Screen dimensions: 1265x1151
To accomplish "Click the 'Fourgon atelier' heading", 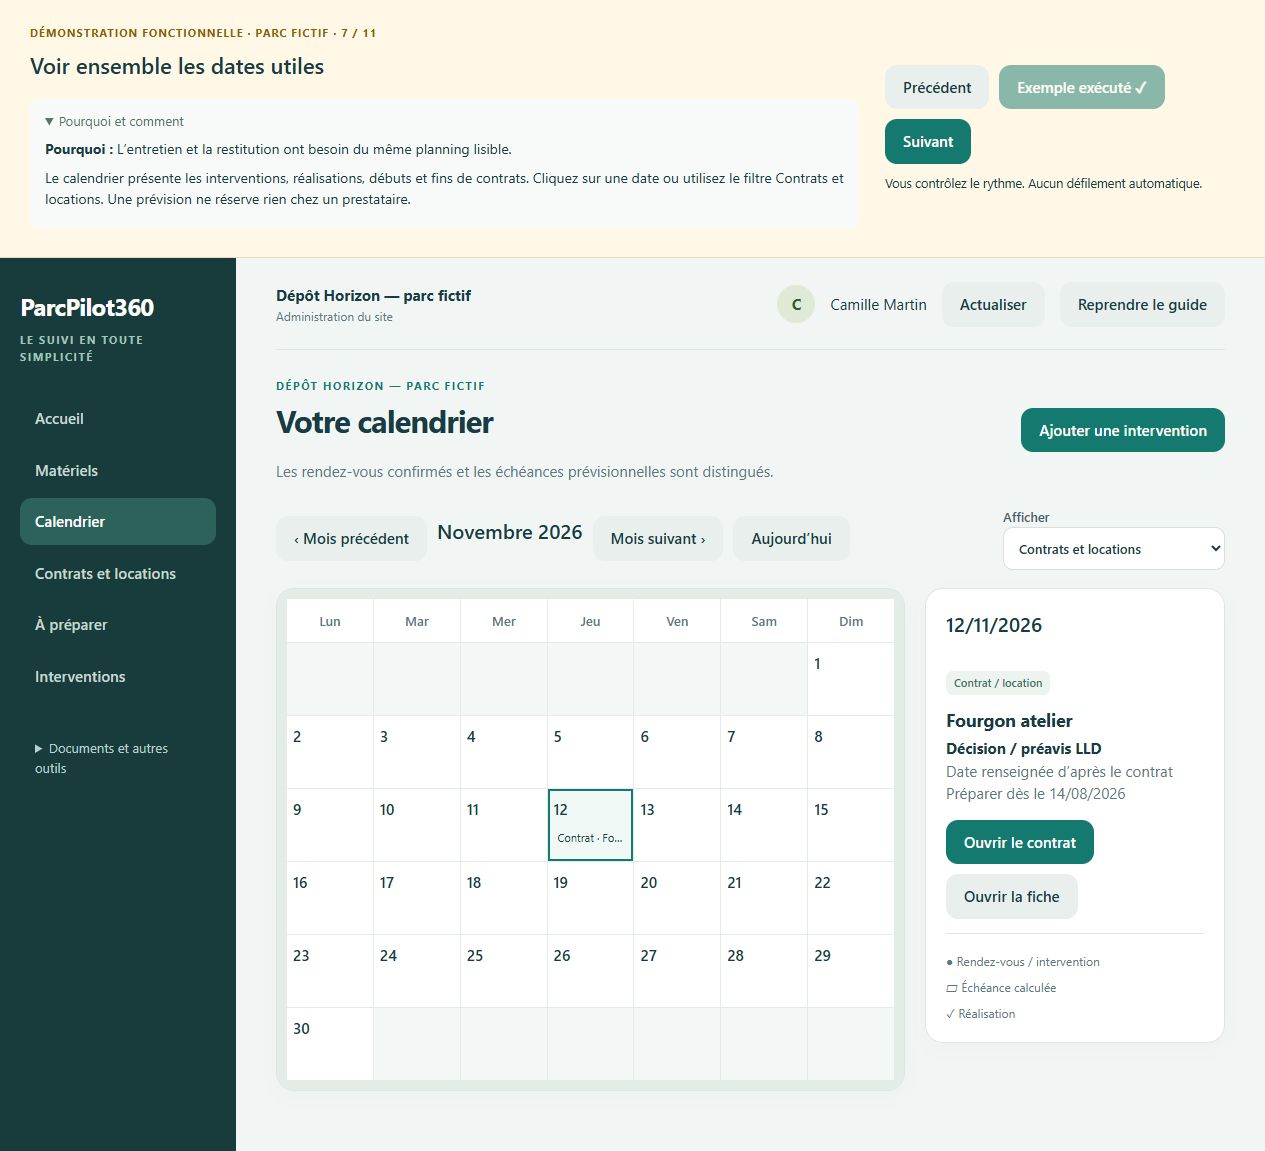I will point(1009,721).
